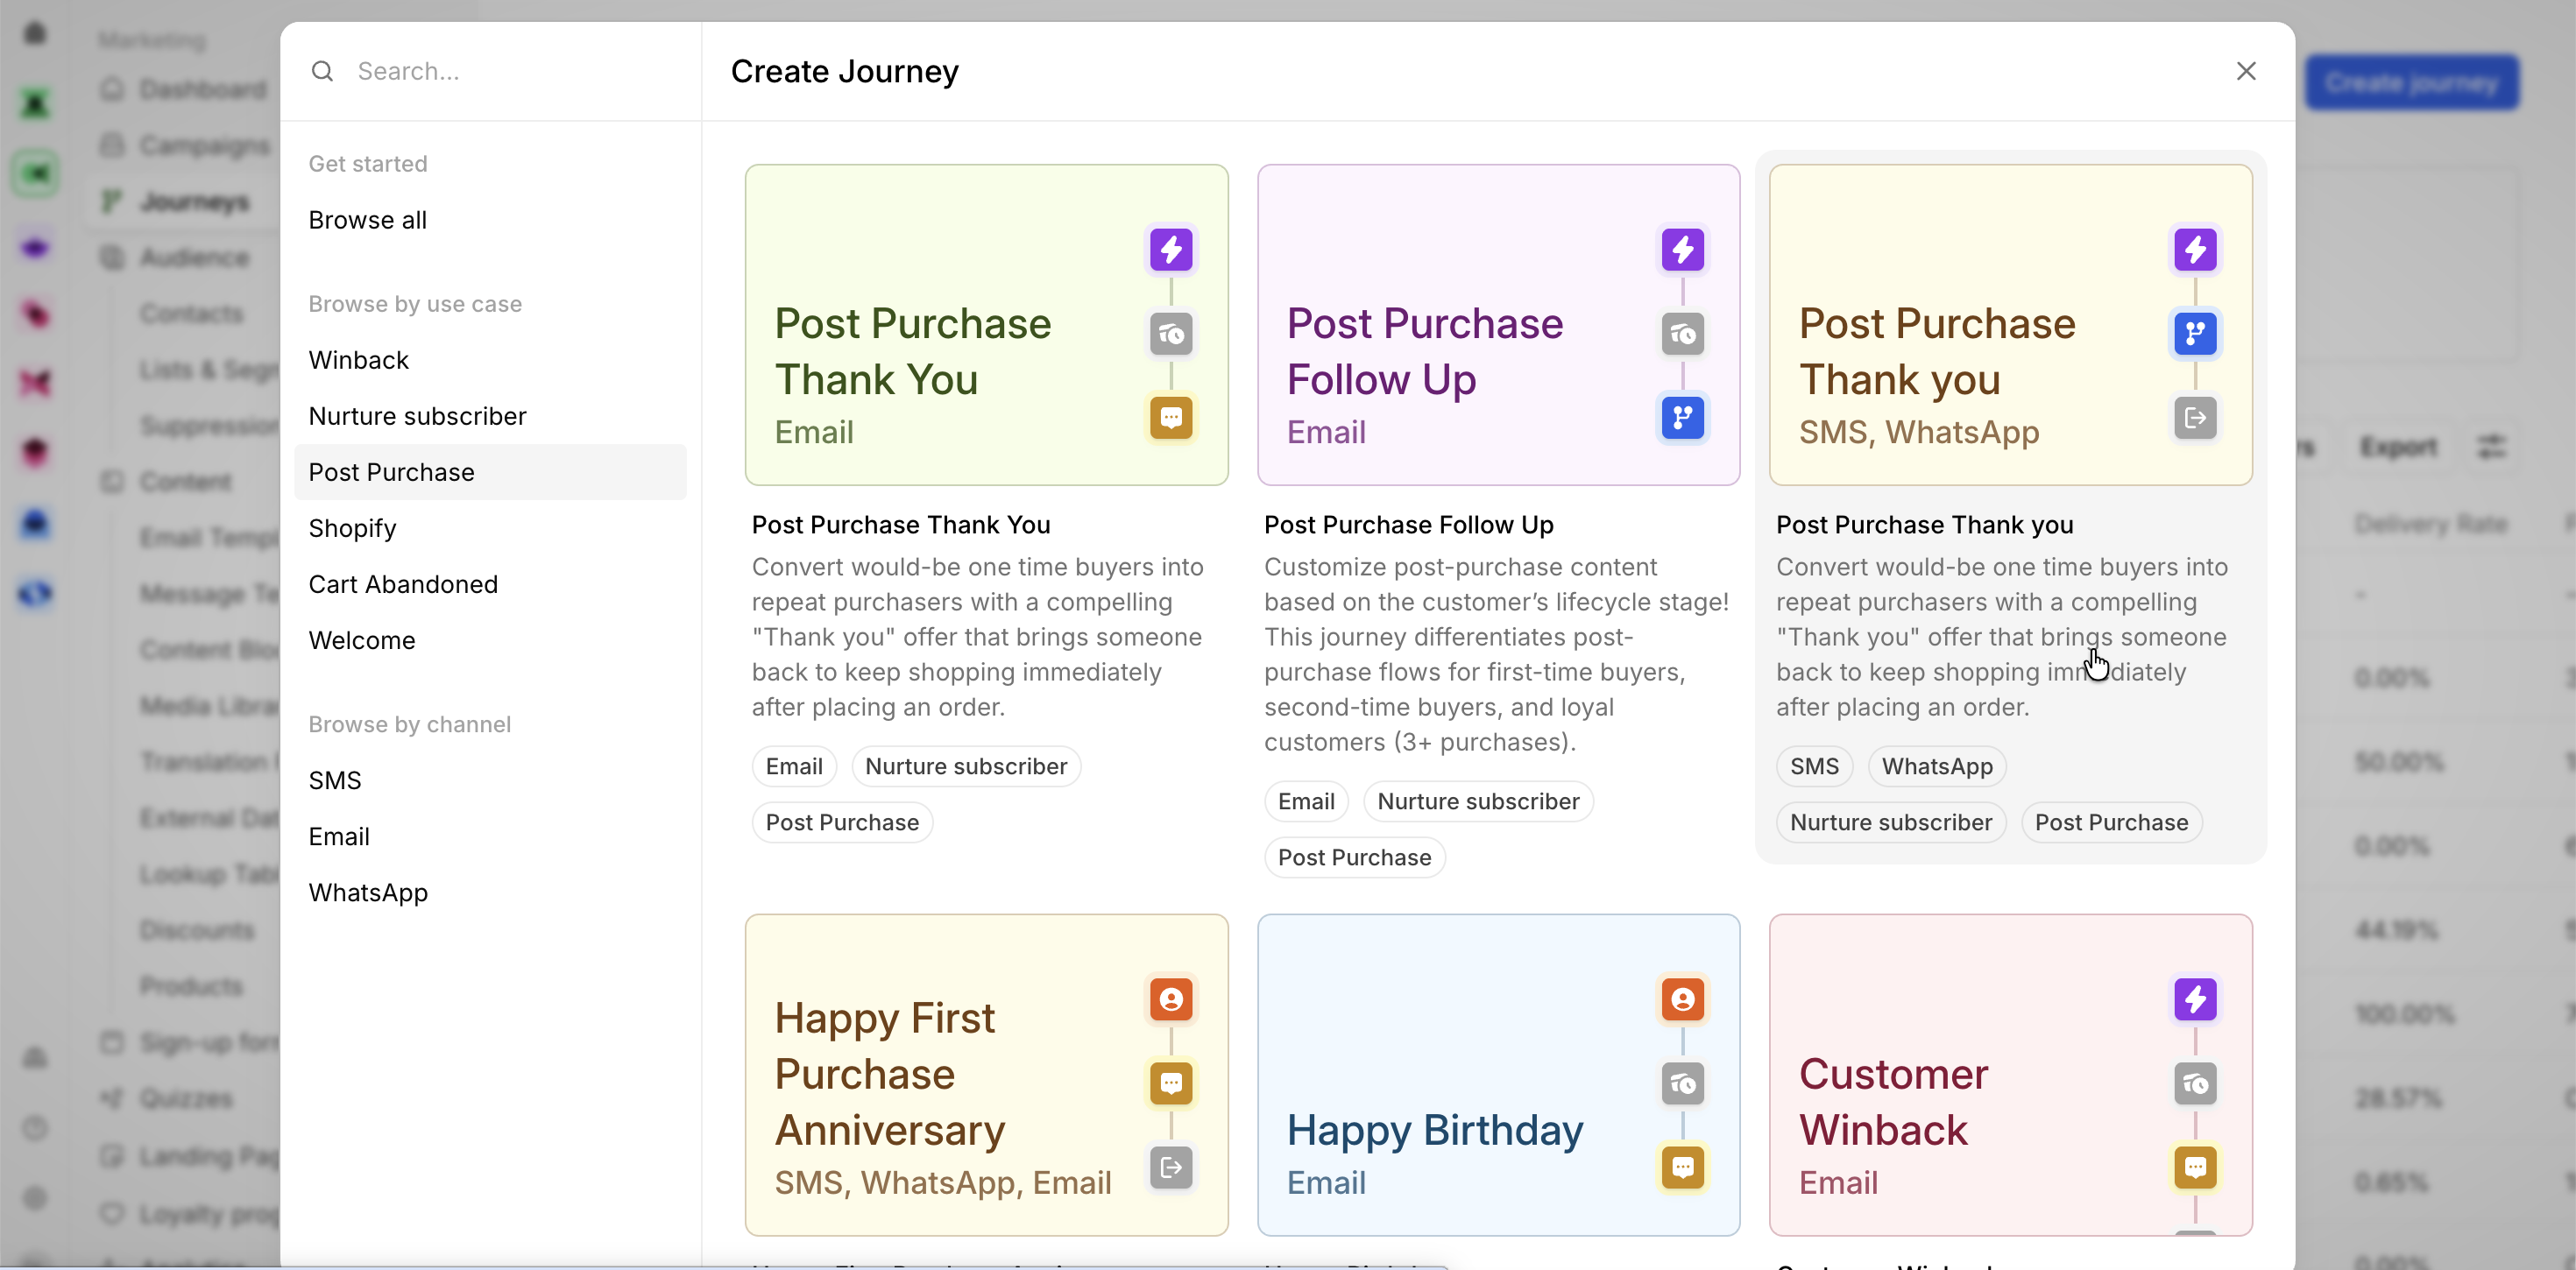Viewport: 2576px width, 1270px height.
Task: Open Cart Abandoned use case category
Action: (402, 584)
